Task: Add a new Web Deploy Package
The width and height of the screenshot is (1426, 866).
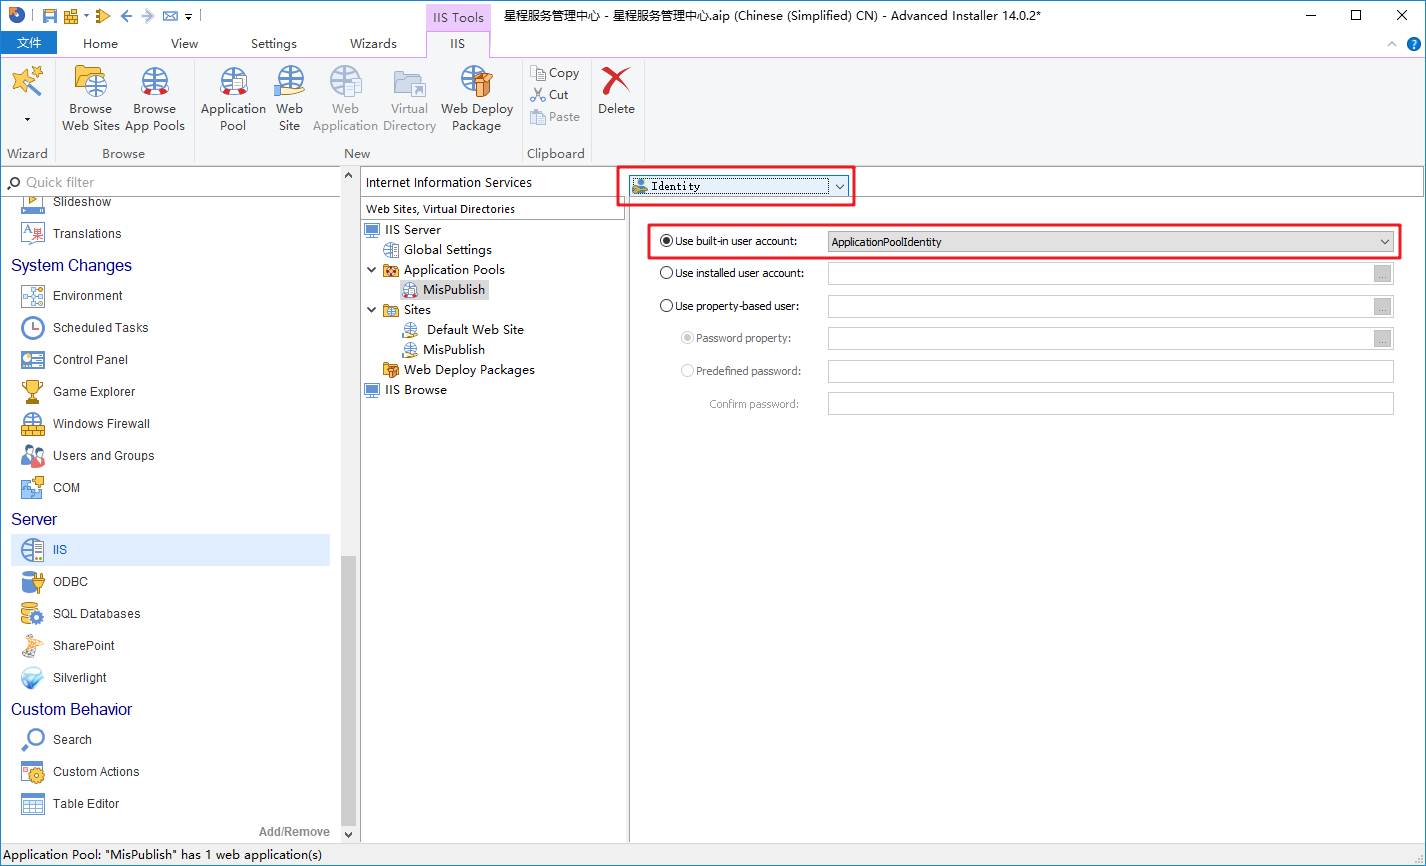Action: [x=476, y=99]
